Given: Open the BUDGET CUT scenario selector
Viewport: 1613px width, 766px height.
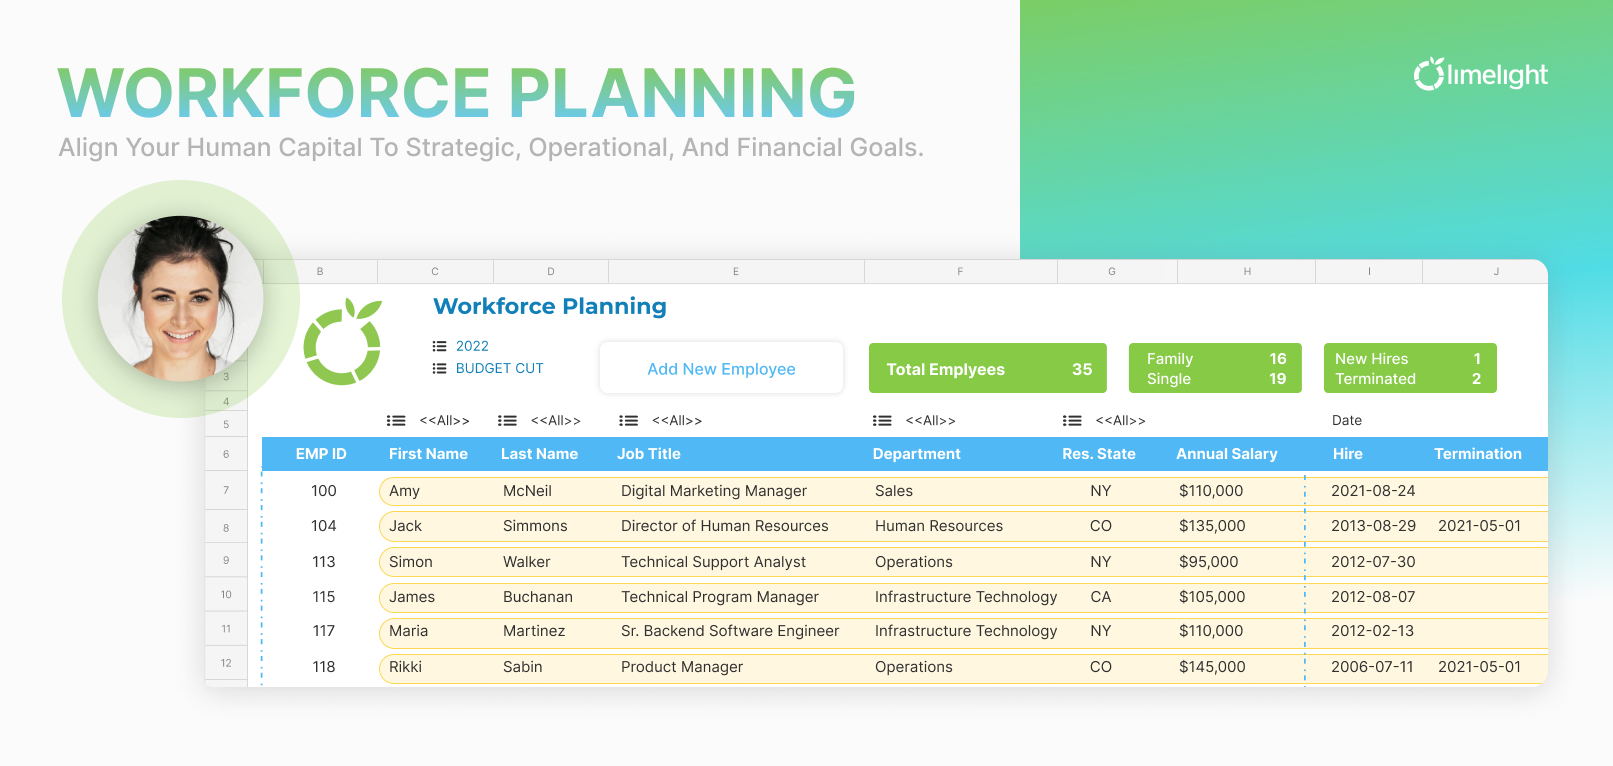Looking at the screenshot, I should pos(499,368).
